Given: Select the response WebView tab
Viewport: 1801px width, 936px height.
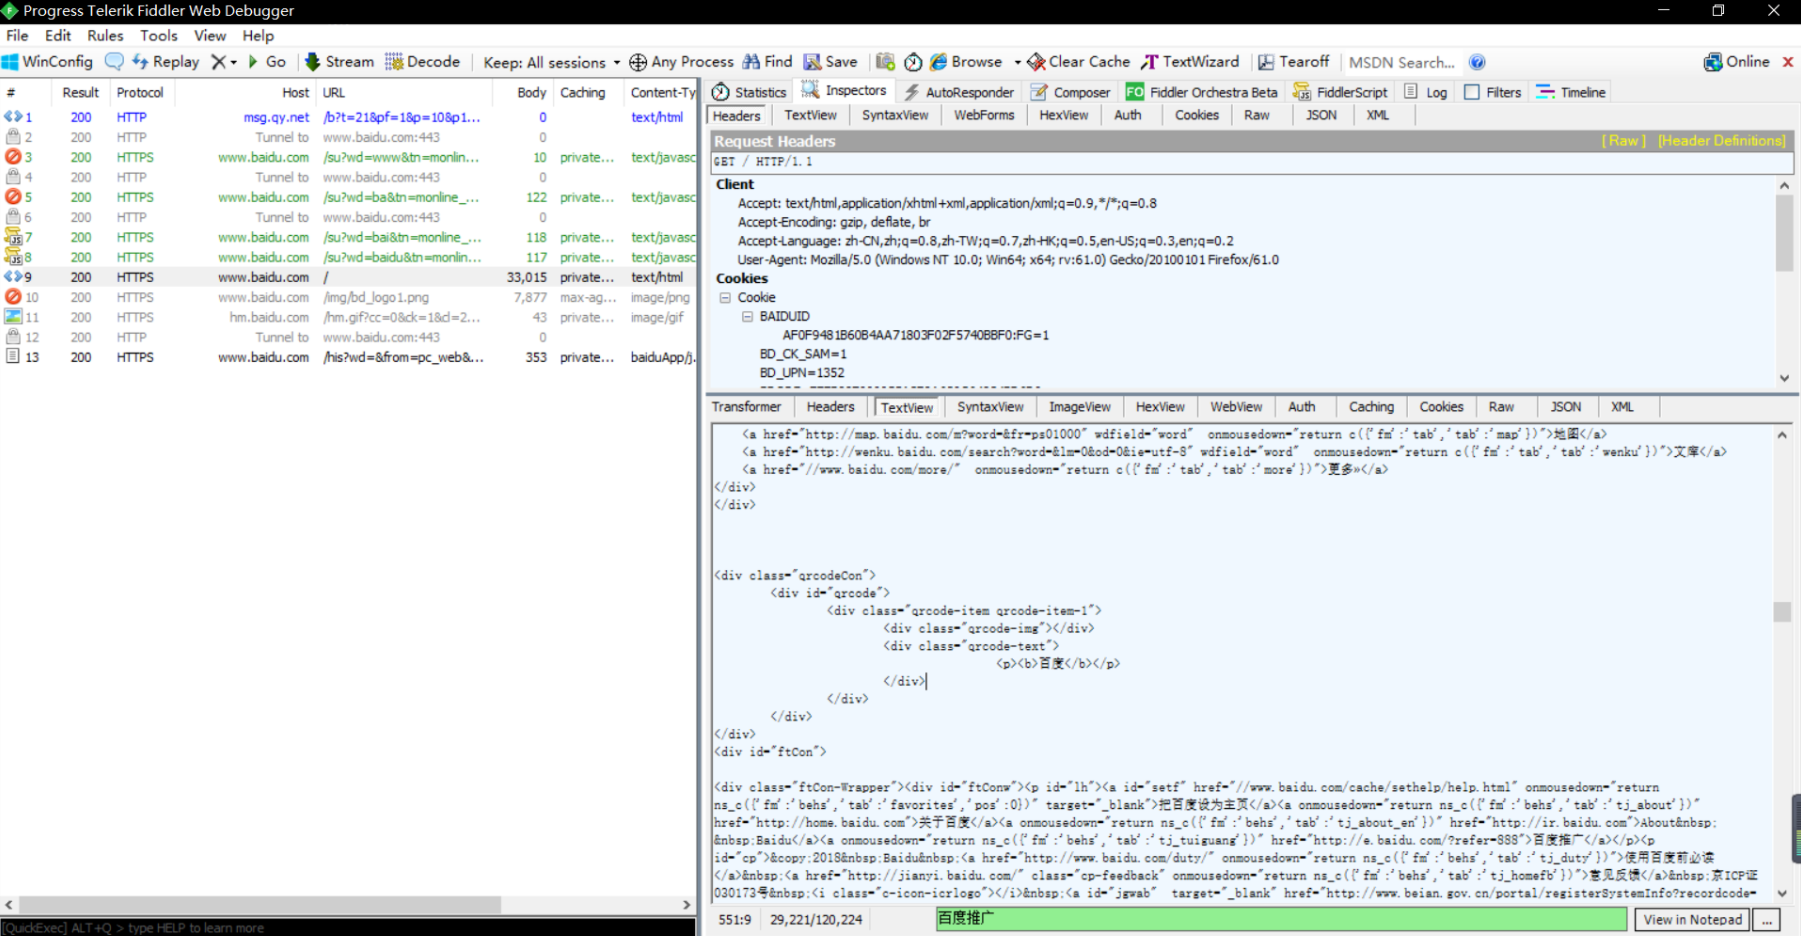Looking at the screenshot, I should pyautogui.click(x=1236, y=407).
